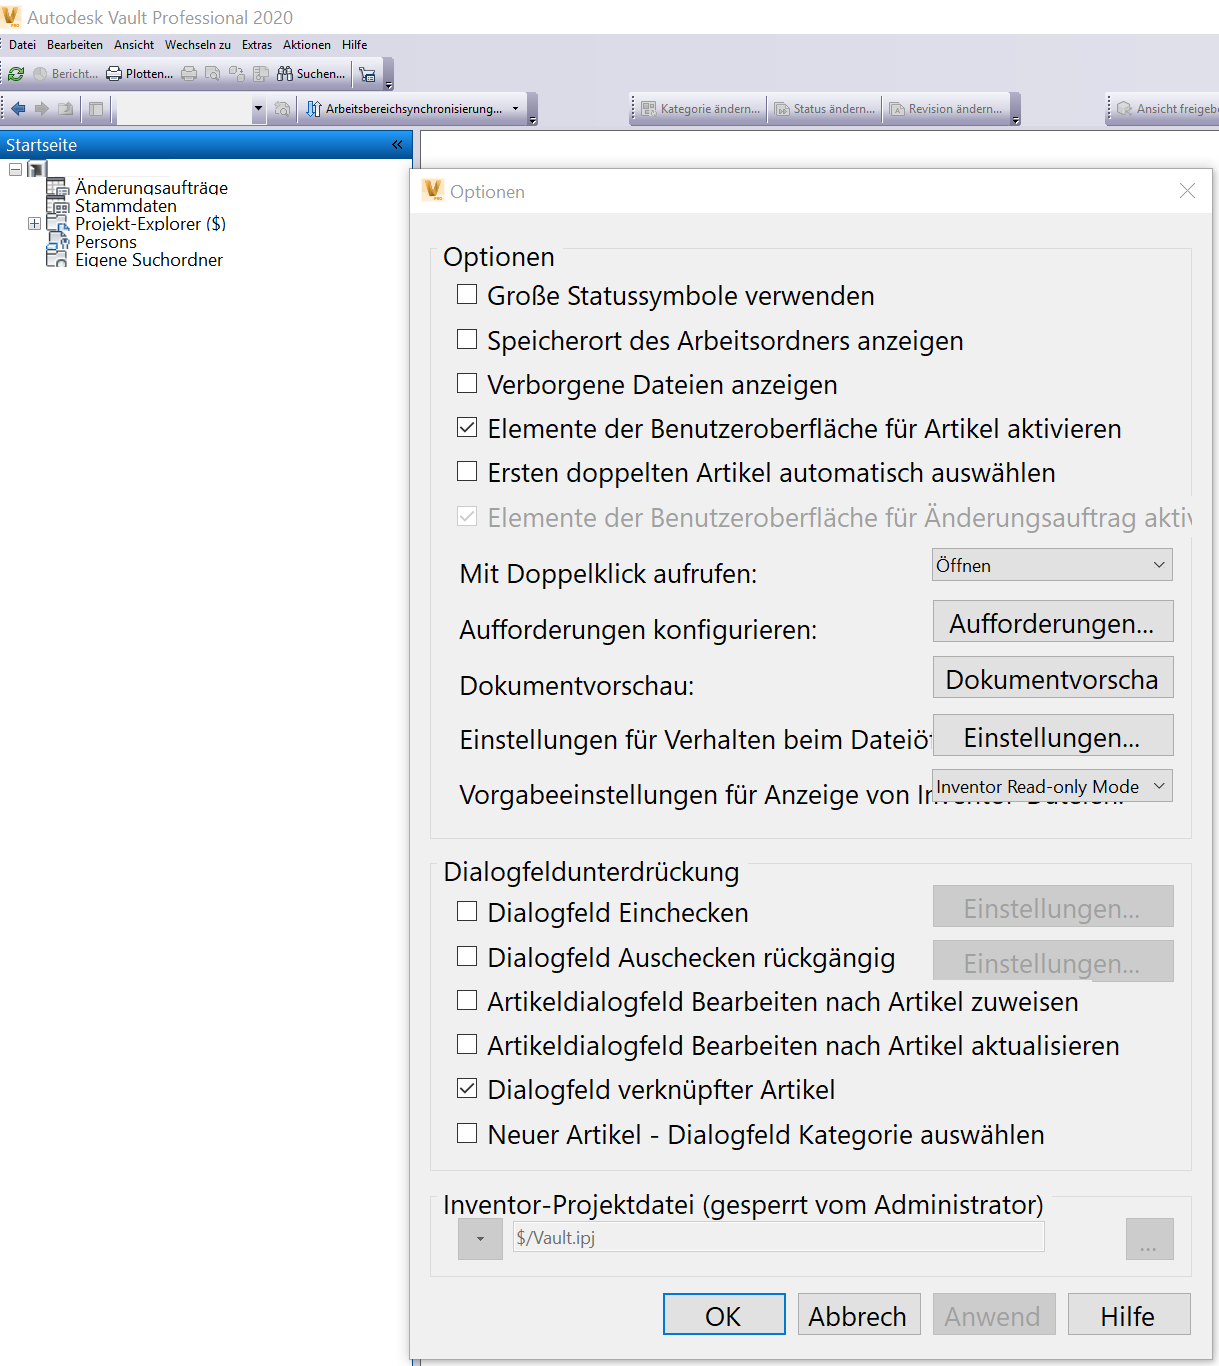
Task: Click the Bericht report toolbar button
Action: click(x=66, y=74)
